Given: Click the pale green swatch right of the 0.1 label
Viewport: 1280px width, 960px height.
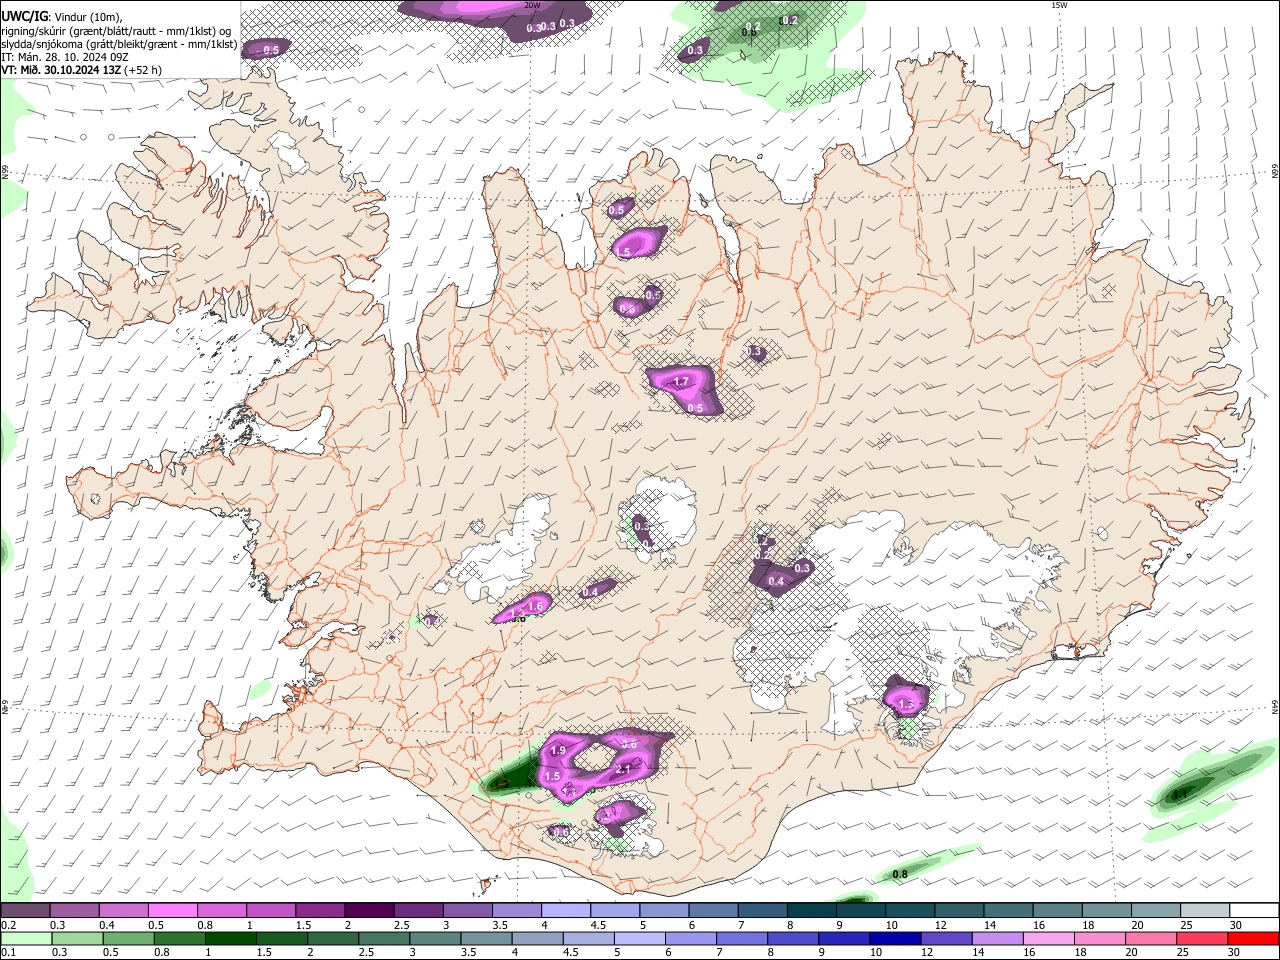Looking at the screenshot, I should (25, 938).
